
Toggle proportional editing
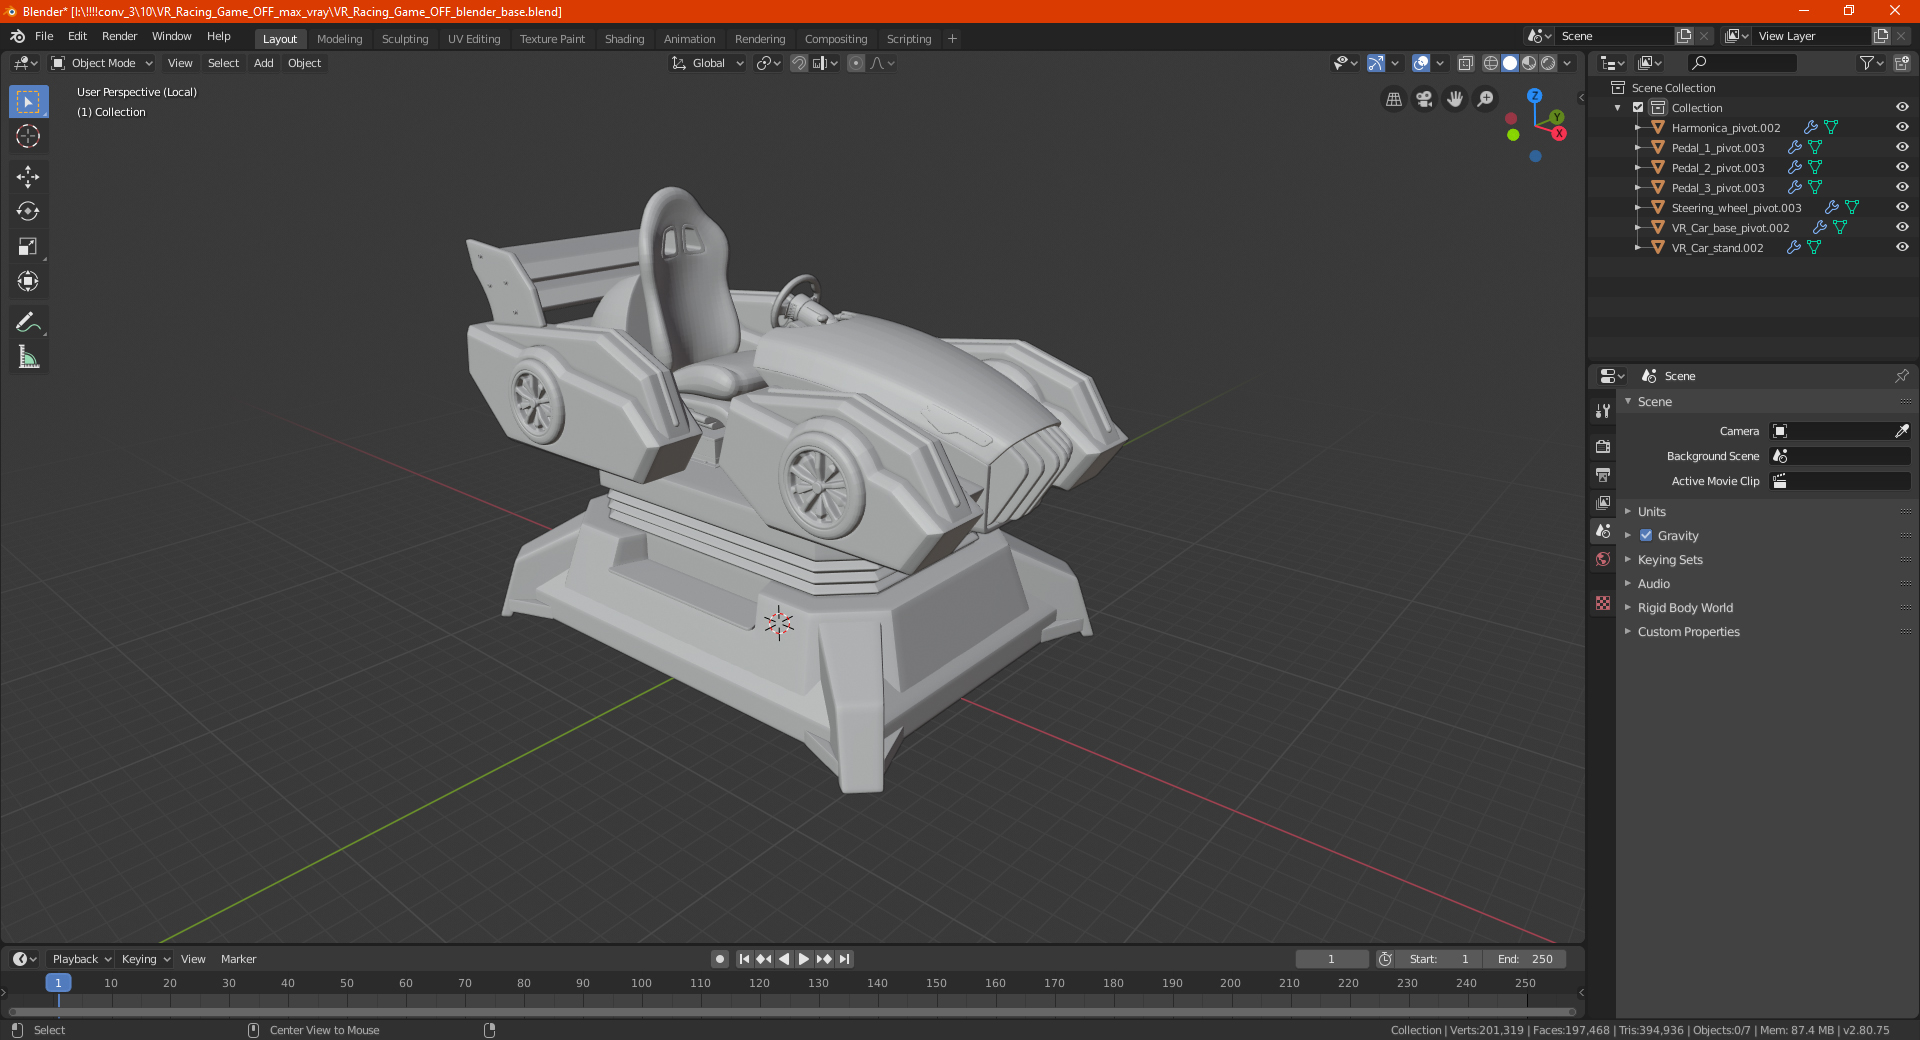(x=856, y=63)
